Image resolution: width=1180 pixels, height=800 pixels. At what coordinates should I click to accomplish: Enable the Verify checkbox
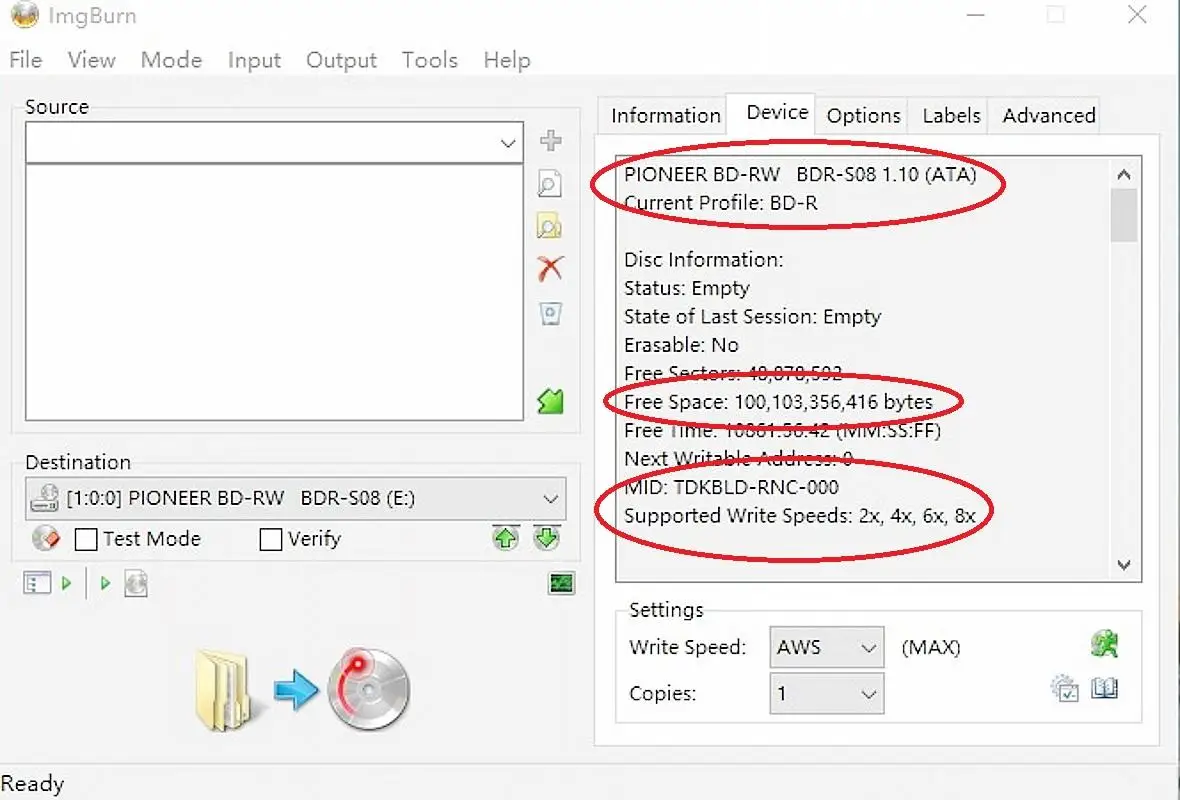[270, 539]
